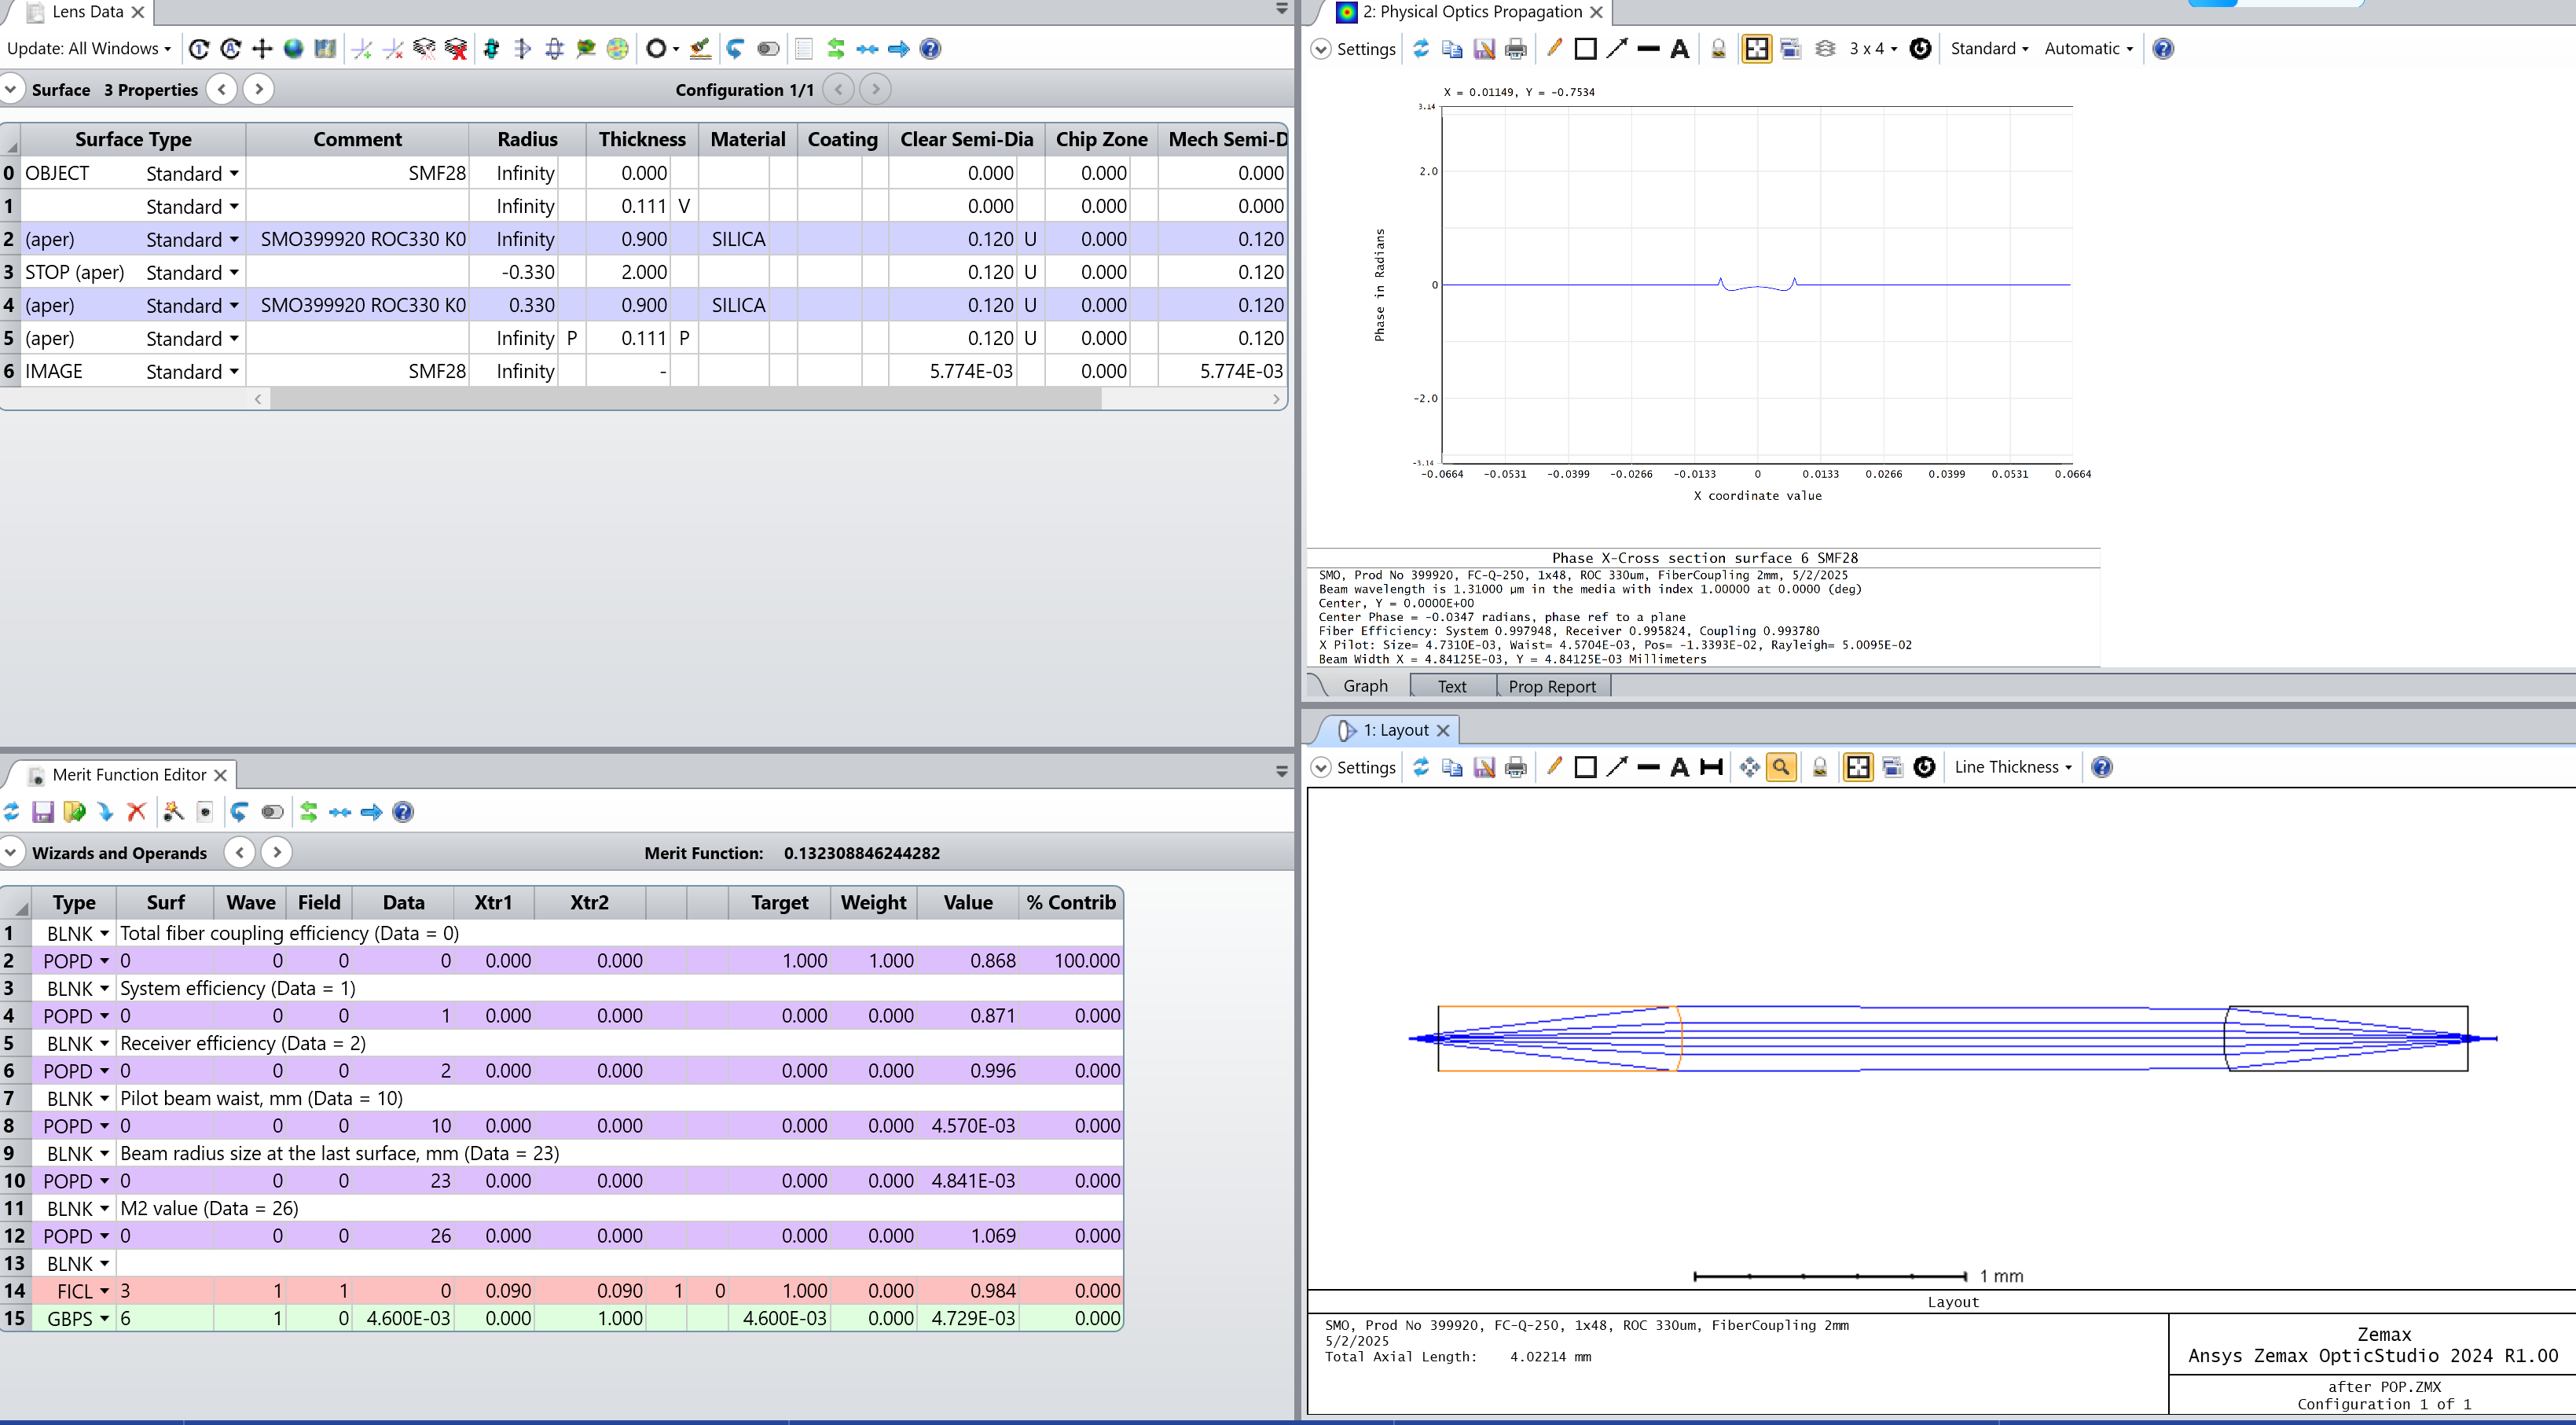Click the refresh arrows icon in POP window
Image resolution: width=2576 pixels, height=1425 pixels.
(x=1421, y=49)
